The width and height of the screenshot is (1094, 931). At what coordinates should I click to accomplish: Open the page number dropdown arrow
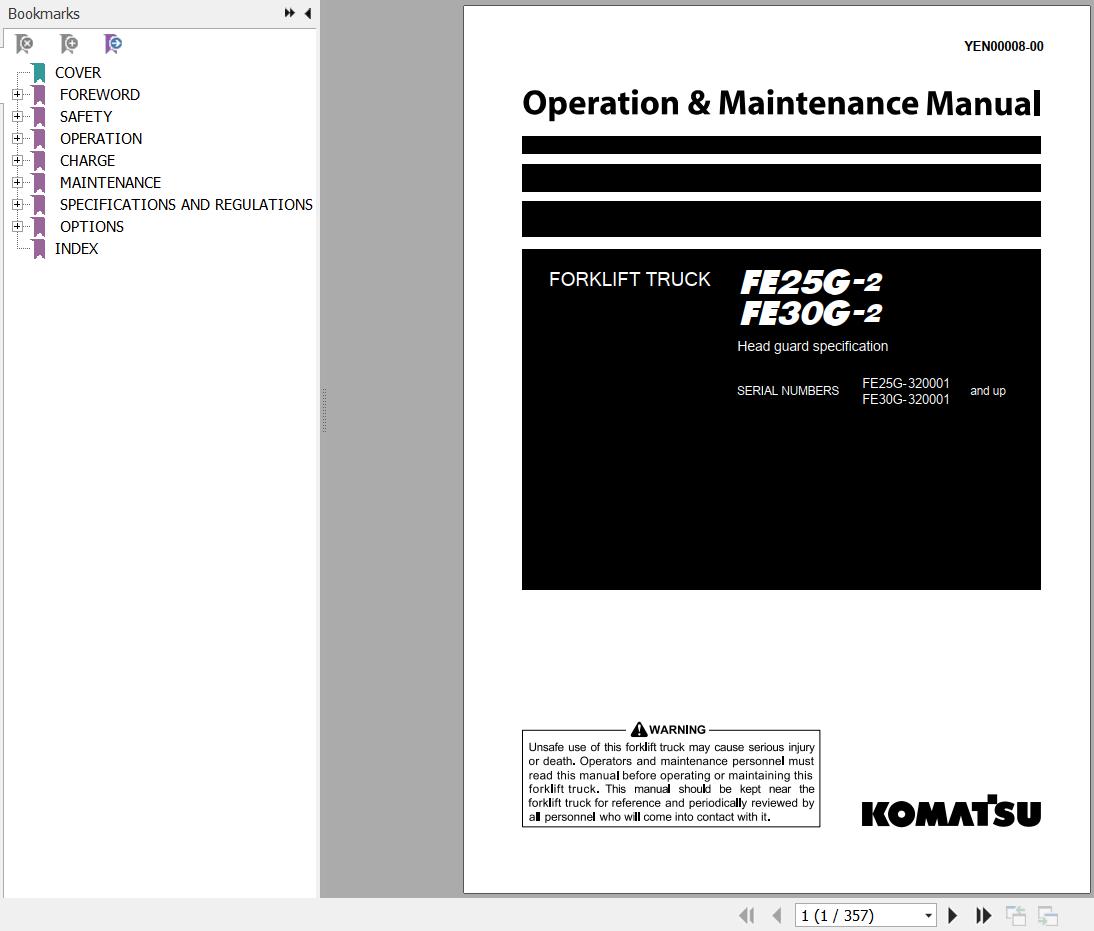(x=928, y=915)
